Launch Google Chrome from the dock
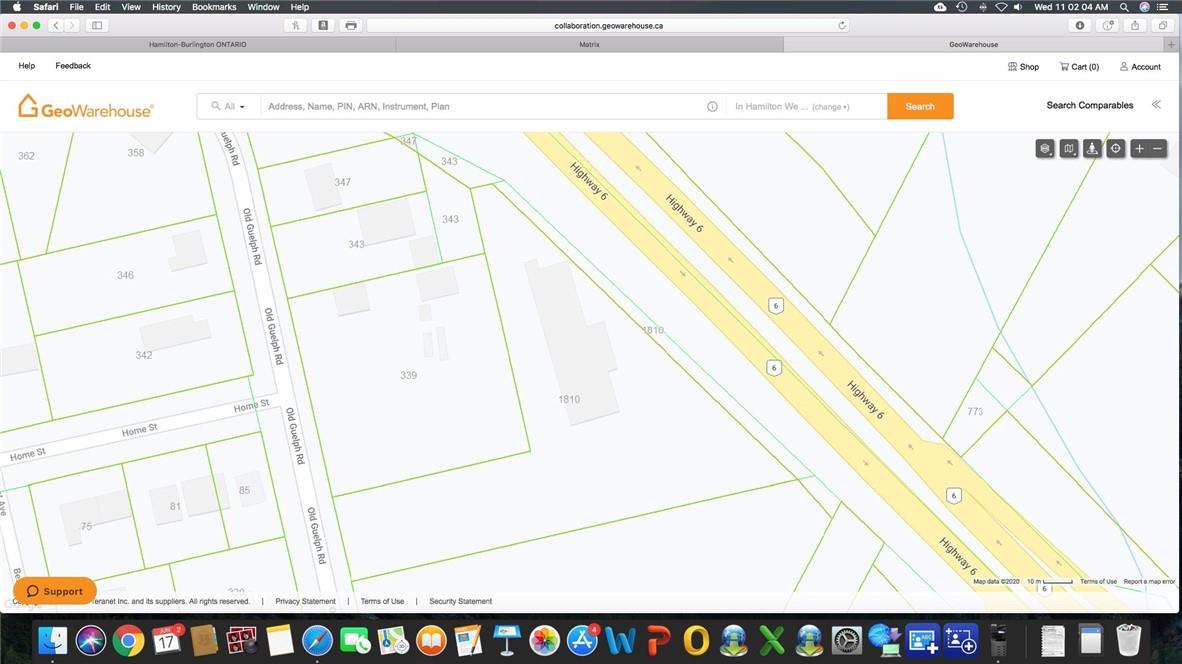Viewport: 1182px width, 664px height. tap(128, 641)
